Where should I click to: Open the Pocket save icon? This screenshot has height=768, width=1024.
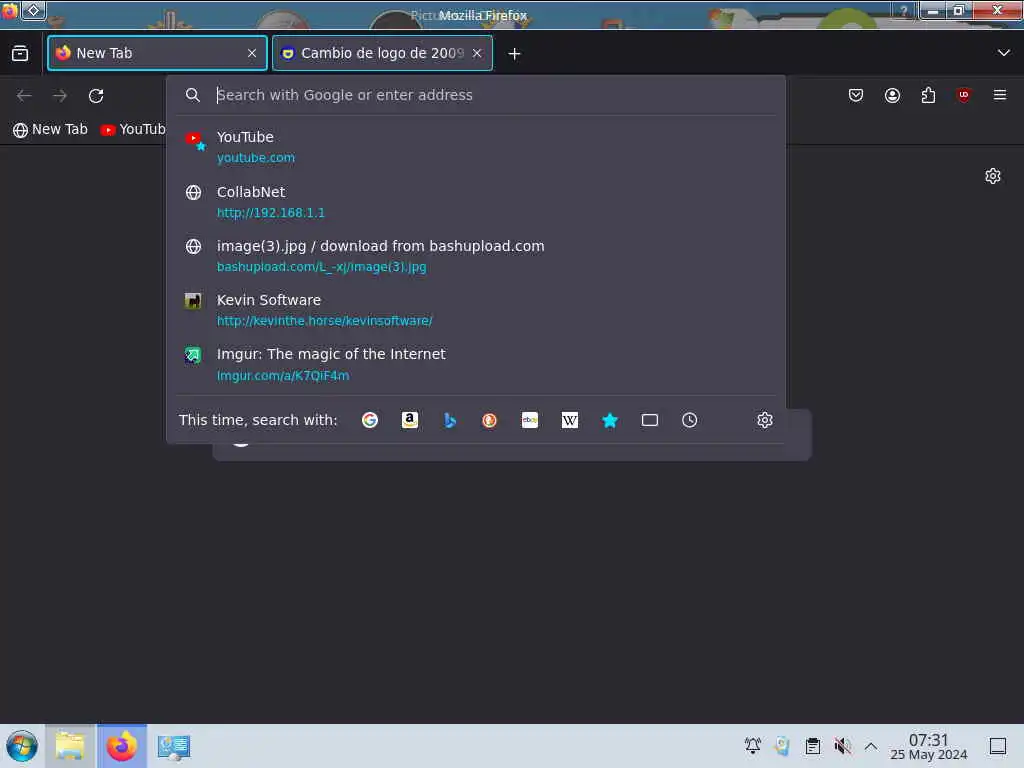click(x=856, y=95)
